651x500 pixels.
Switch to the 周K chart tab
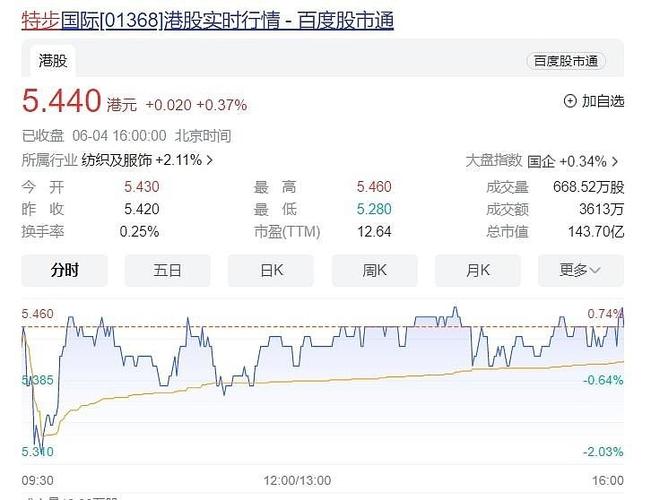(x=374, y=270)
